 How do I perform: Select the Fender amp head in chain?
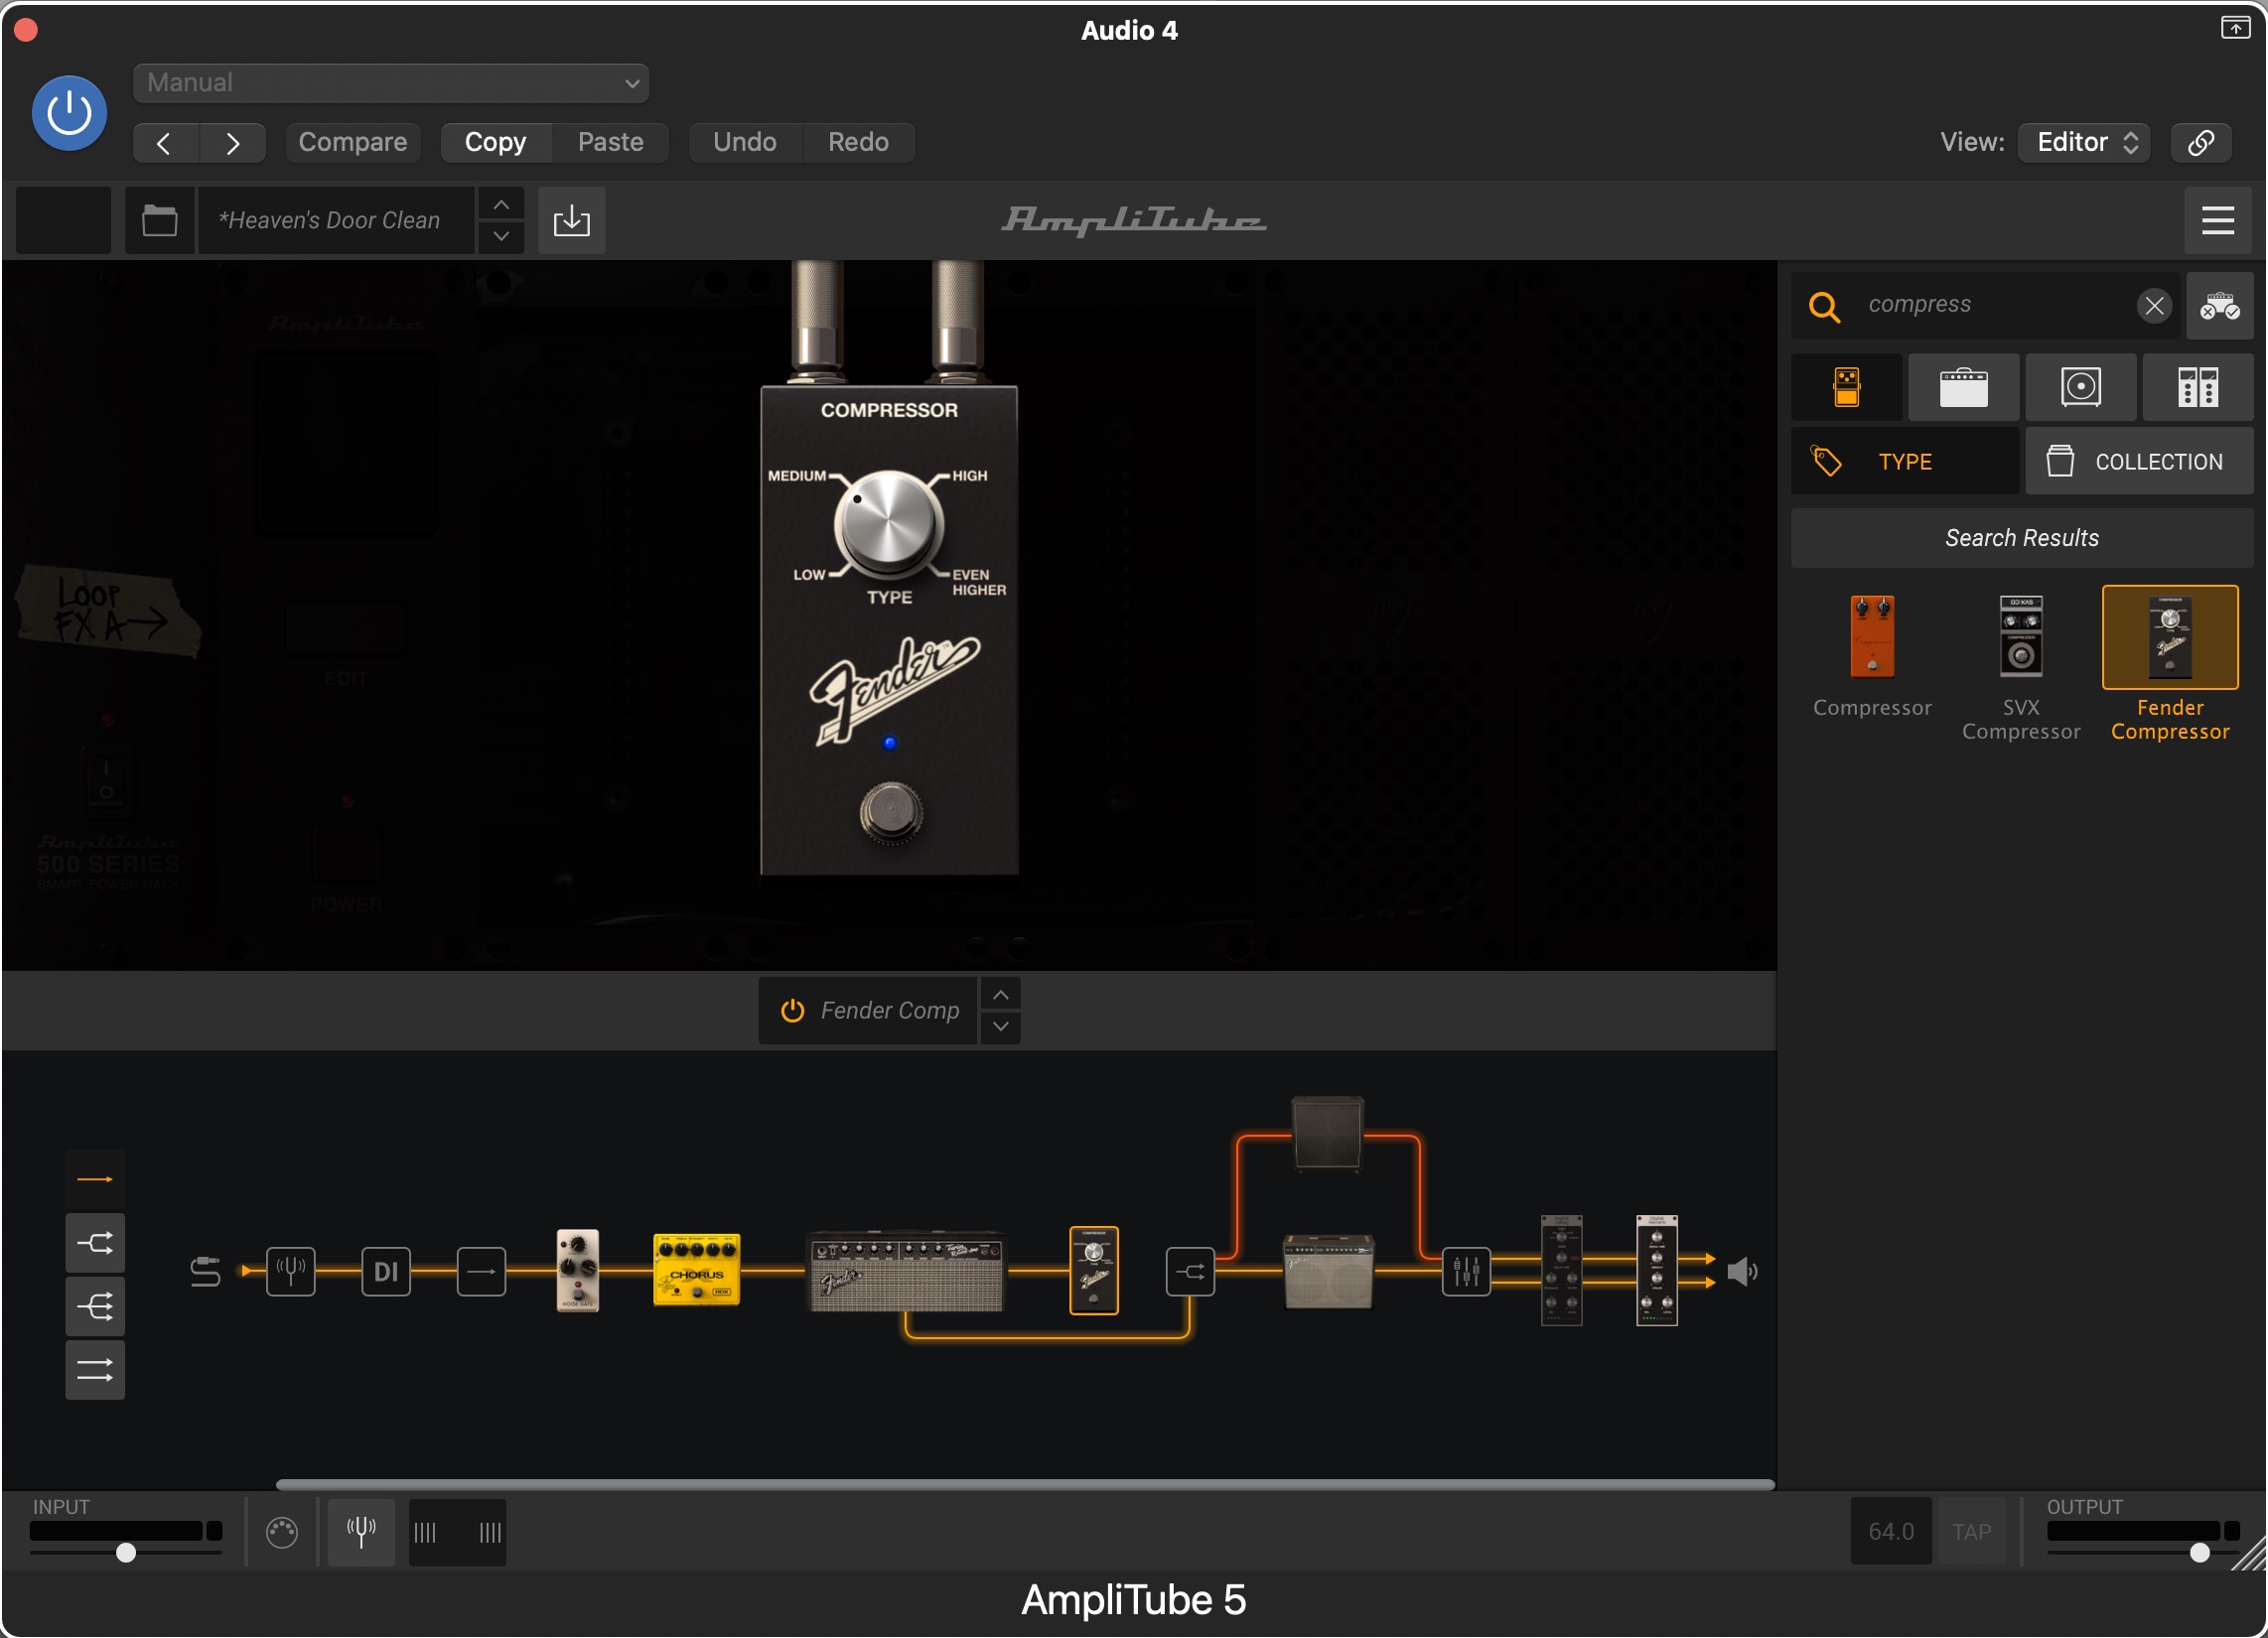point(905,1270)
